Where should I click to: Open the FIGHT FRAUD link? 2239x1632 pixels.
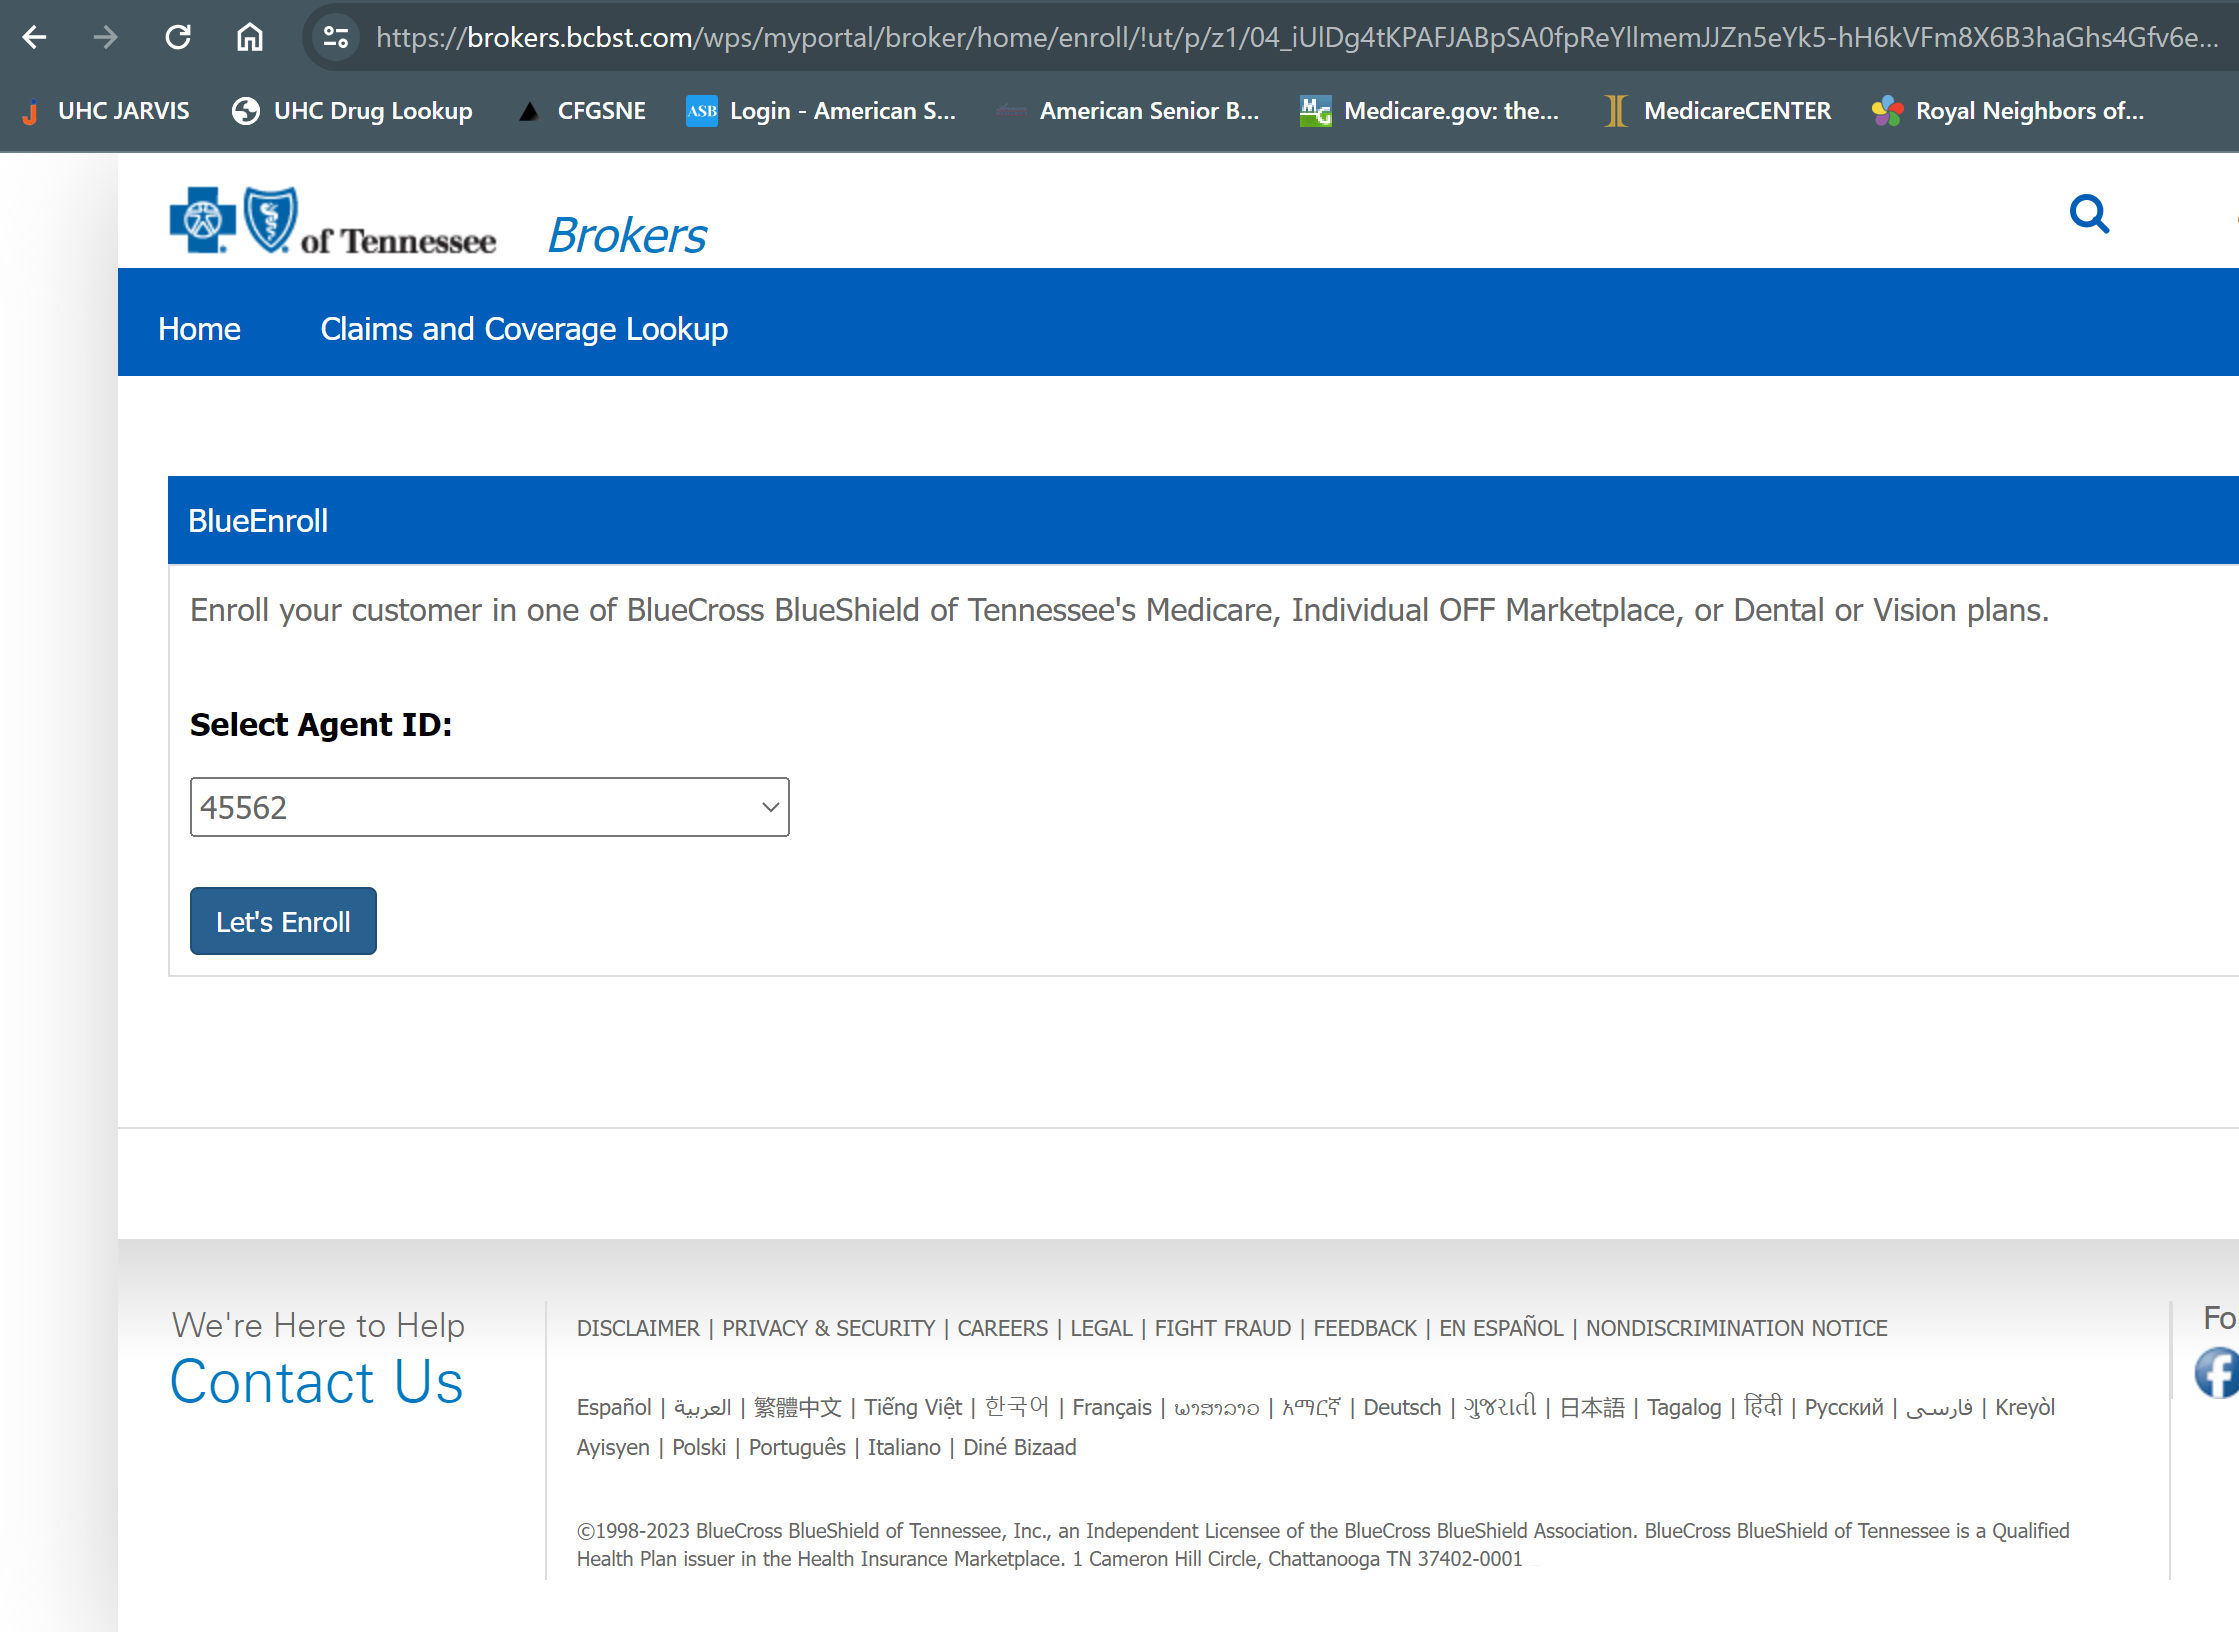point(1222,1328)
